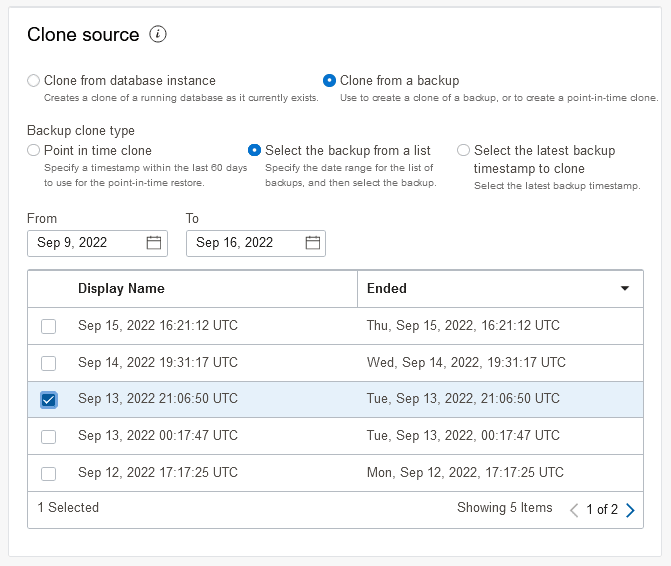
Task: Choose Select the backup from a list
Action: [255, 150]
